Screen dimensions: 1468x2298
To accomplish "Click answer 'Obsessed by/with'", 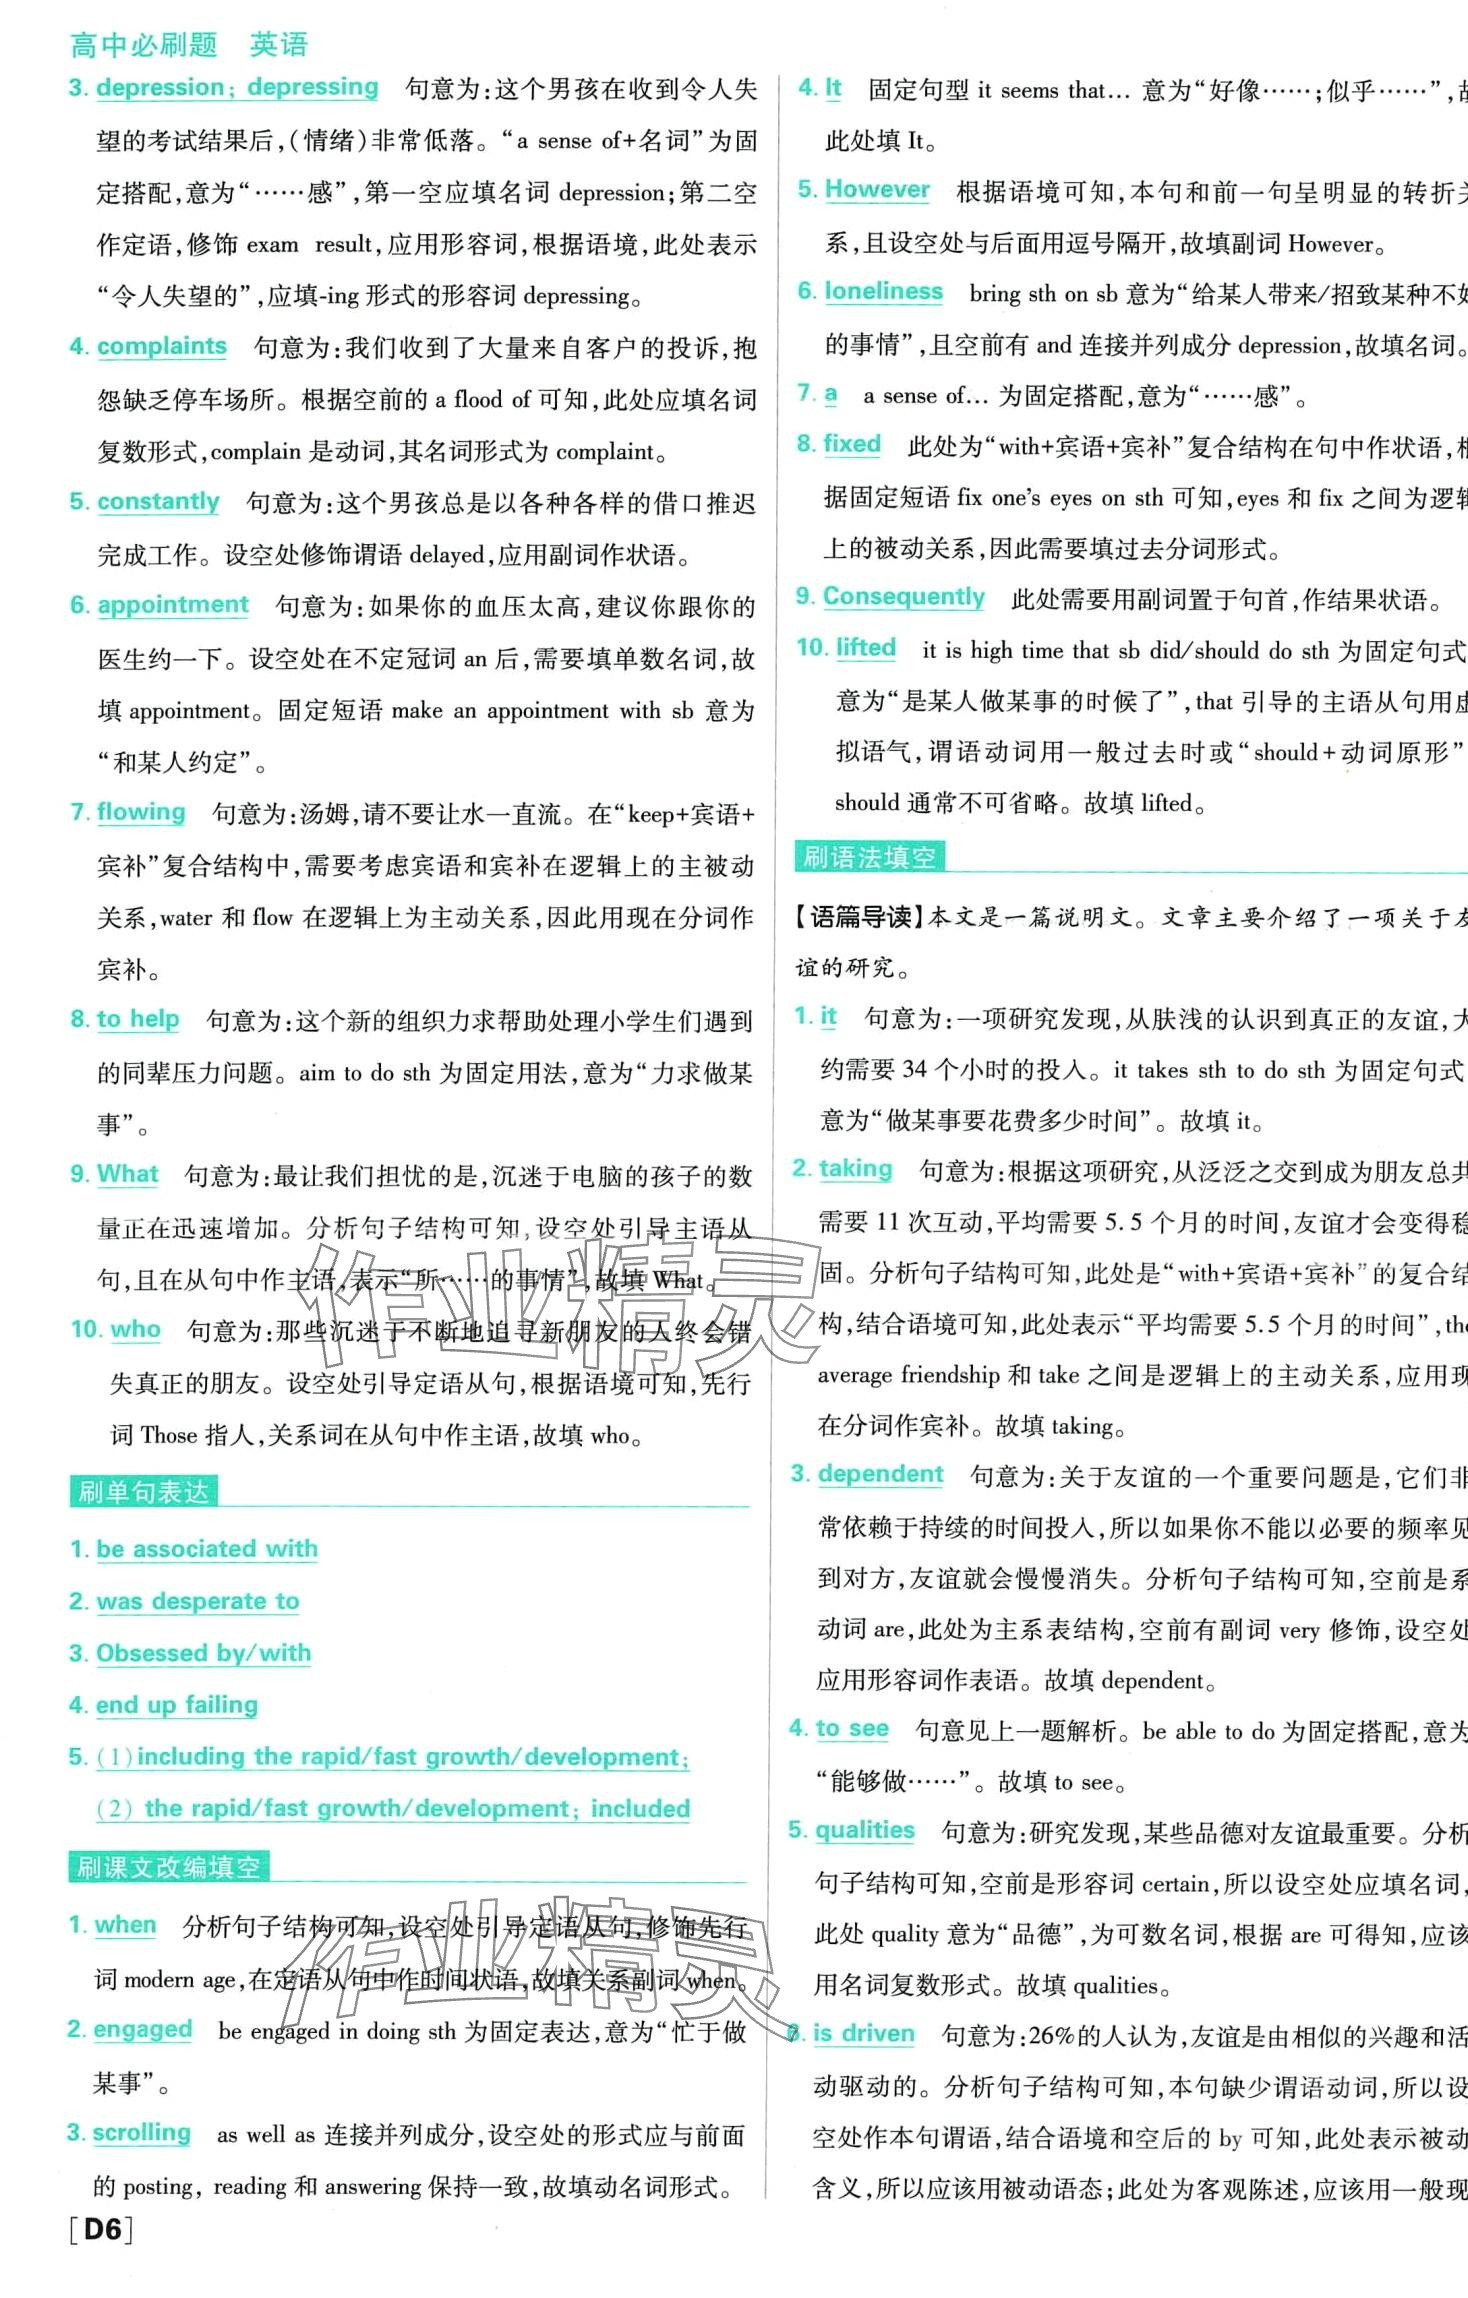I will (204, 1653).
